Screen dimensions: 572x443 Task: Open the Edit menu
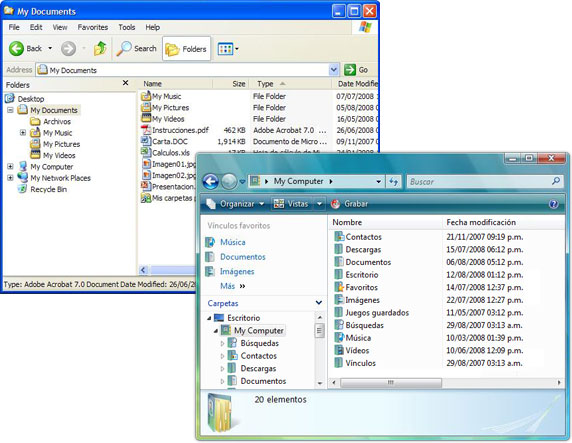[x=36, y=27]
